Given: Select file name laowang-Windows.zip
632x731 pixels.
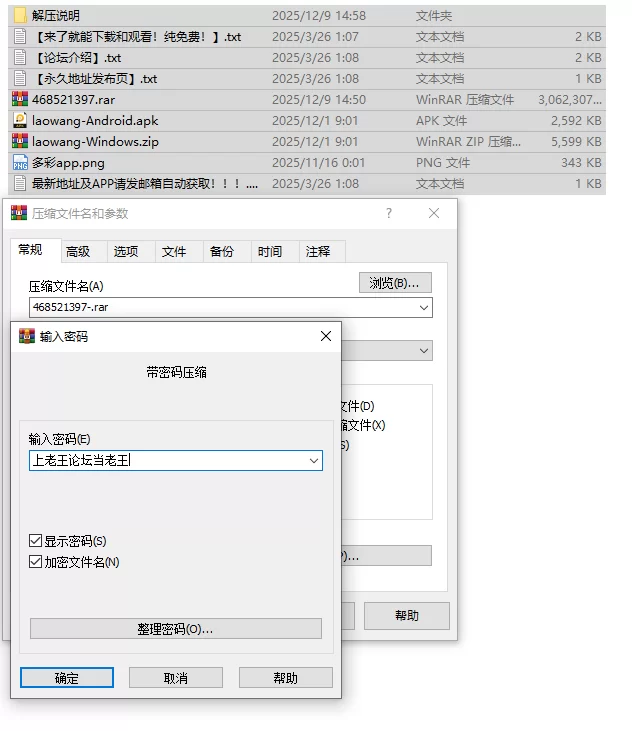Looking at the screenshot, I should 95,142.
